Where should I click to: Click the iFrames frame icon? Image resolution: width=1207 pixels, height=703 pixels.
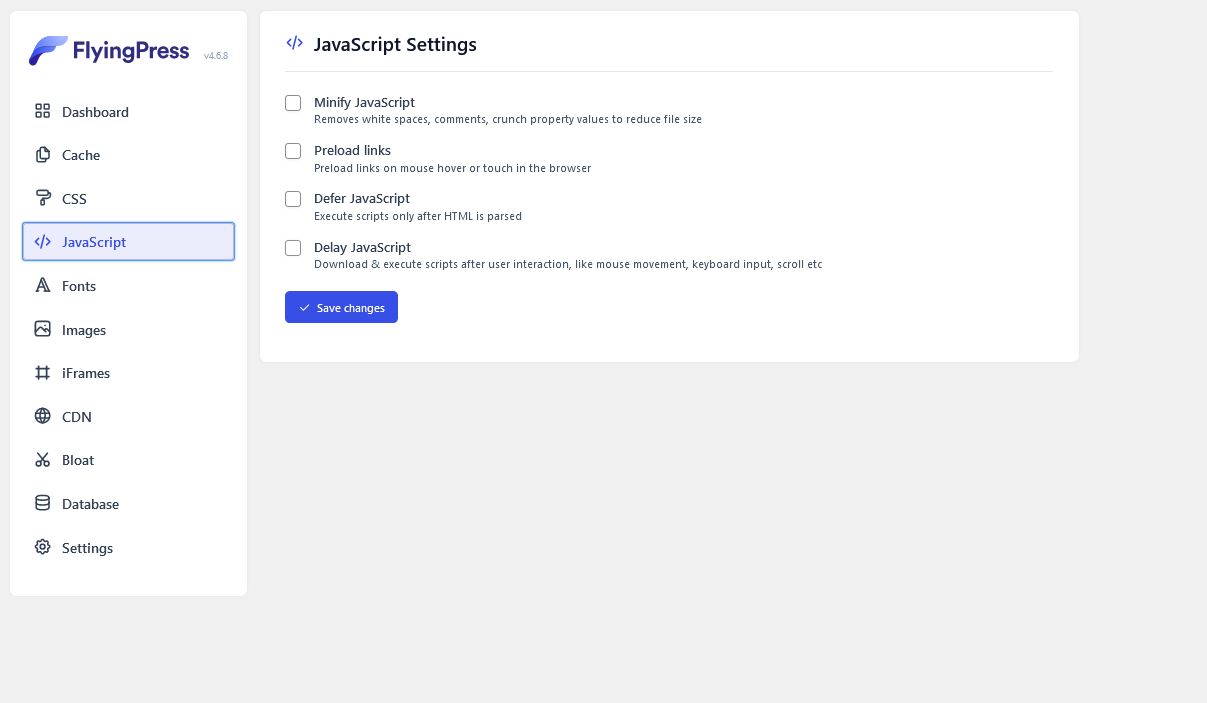coord(42,372)
